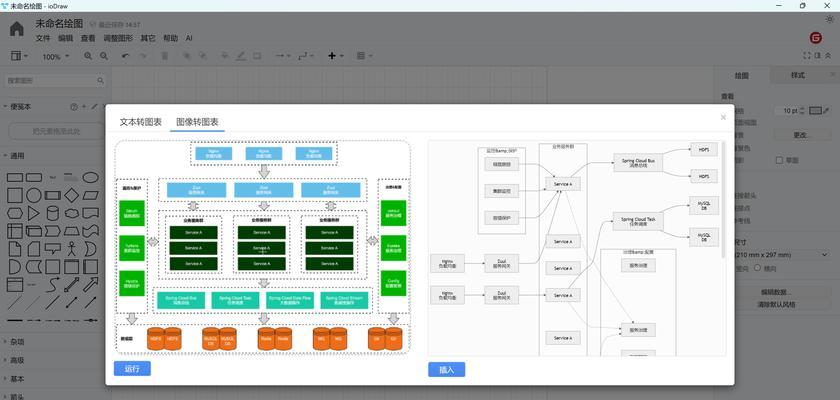The image size is (840, 400).
Task: Open the 100% zoom dropdown
Action: [x=56, y=56]
